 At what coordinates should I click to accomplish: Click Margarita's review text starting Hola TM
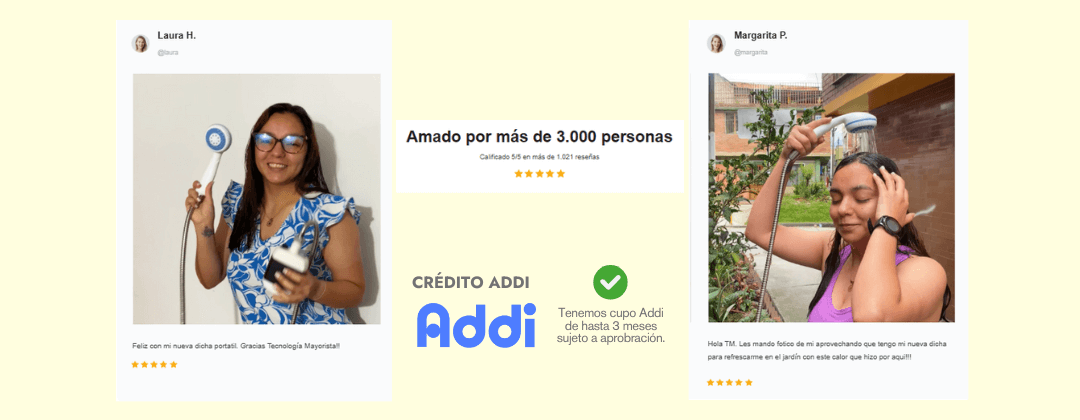coord(827,350)
